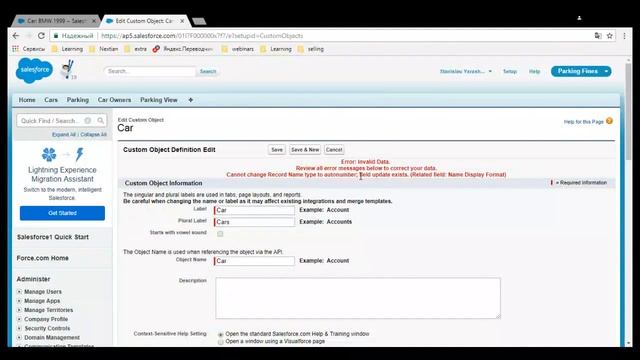
Task: Open Help for this Page link
Action: [583, 122]
